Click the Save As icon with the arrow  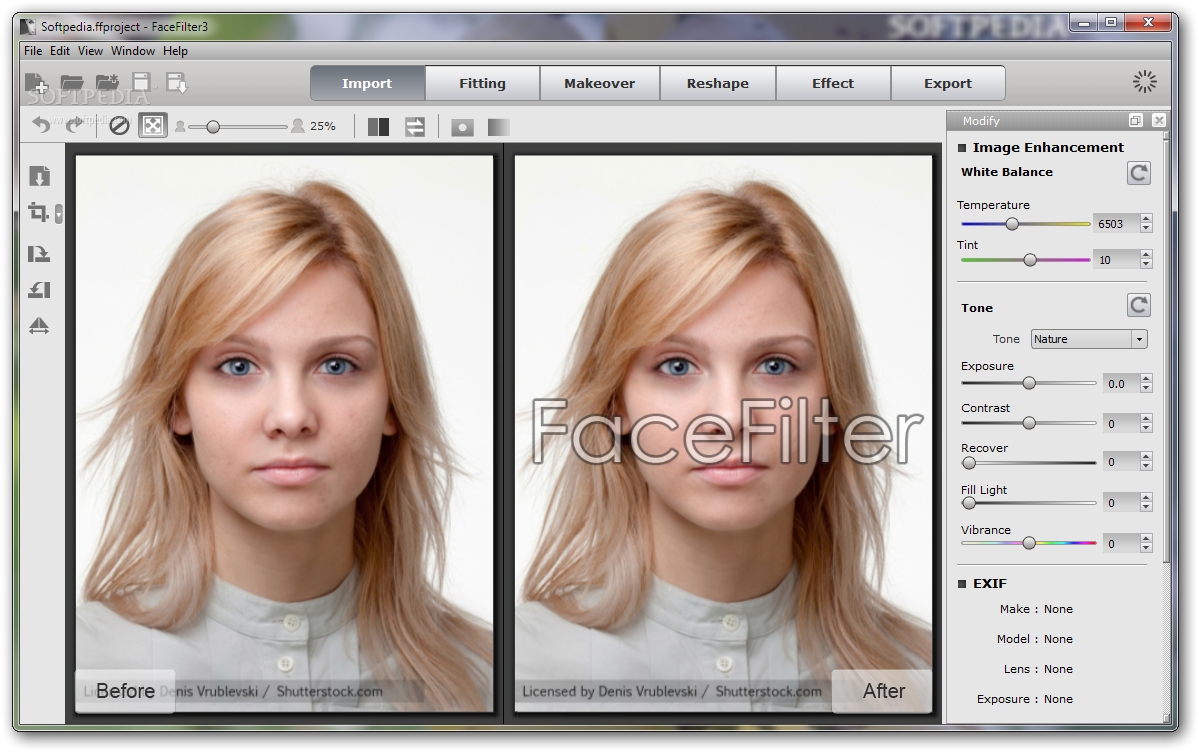[177, 83]
